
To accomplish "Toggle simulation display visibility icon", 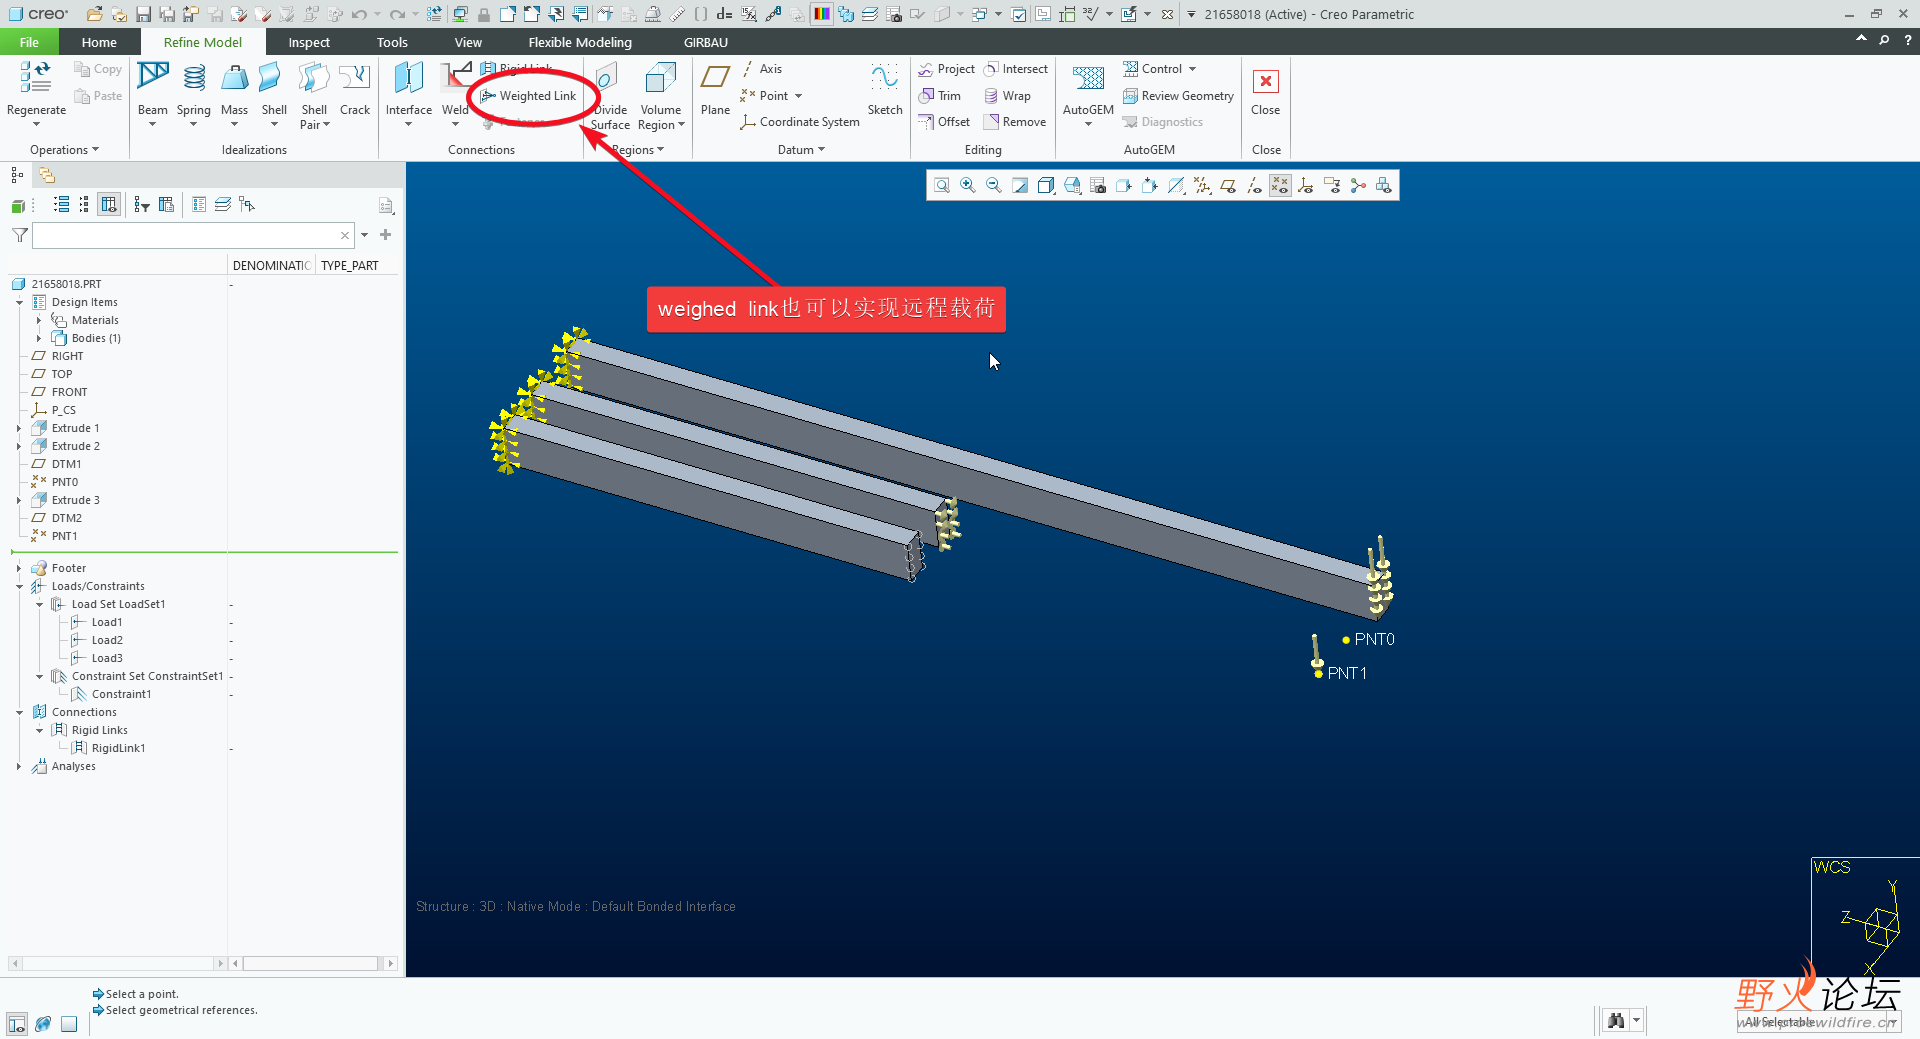I will point(1384,186).
